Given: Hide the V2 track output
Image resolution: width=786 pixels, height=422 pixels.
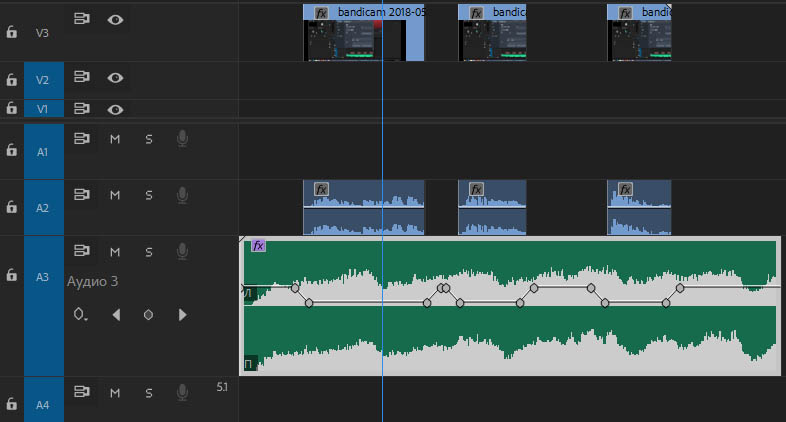Looking at the screenshot, I should [x=115, y=78].
